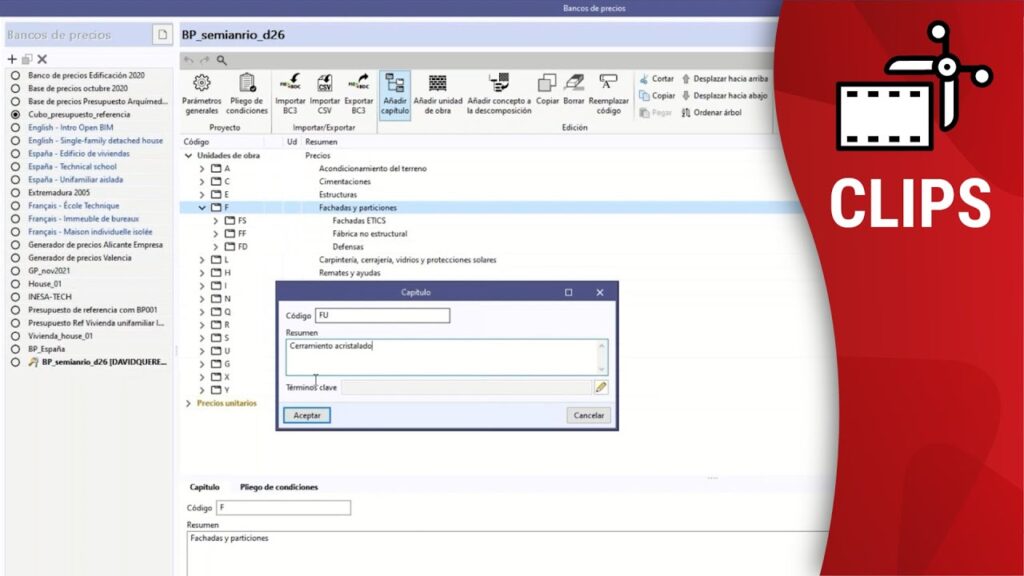Collapse the F chapter tree node
Image resolution: width=1024 pixels, height=576 pixels.
coord(202,208)
